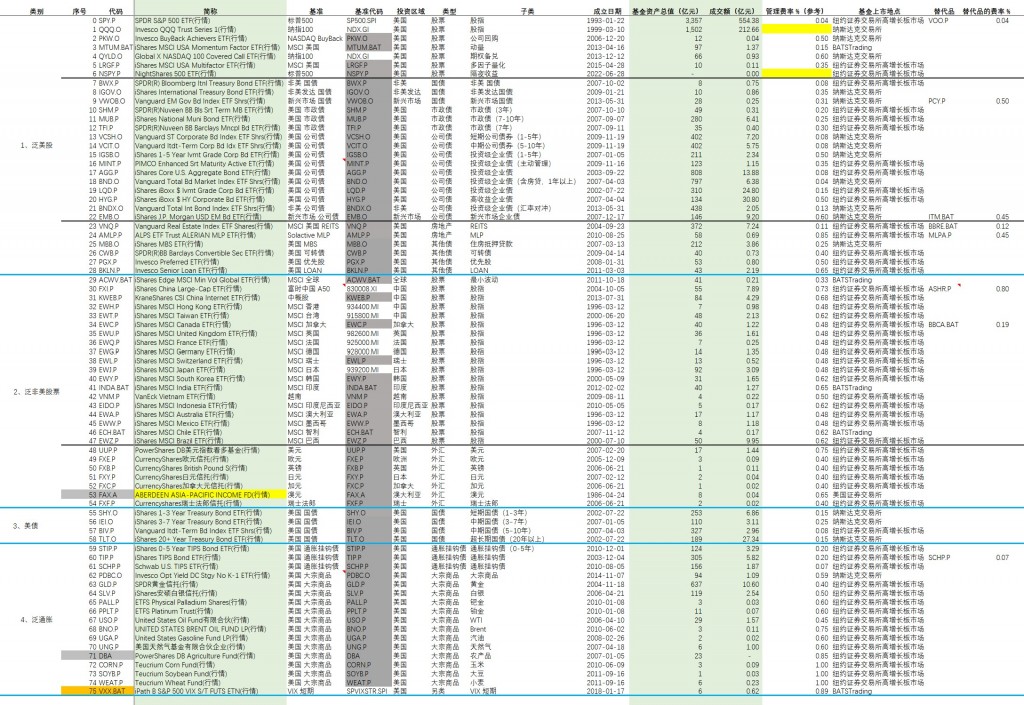Select the 基金资产总值（亿元） header
The image size is (1024, 705).
coord(665,11)
